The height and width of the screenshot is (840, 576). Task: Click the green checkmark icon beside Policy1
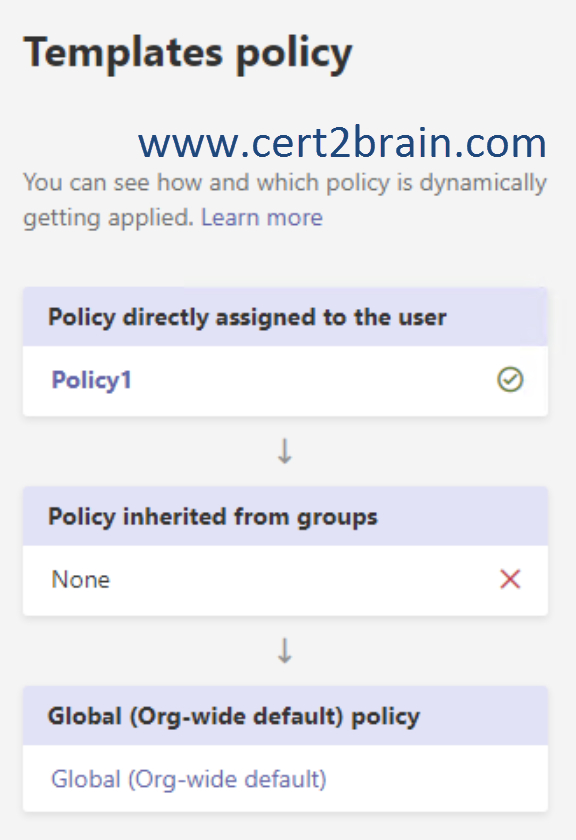click(510, 380)
